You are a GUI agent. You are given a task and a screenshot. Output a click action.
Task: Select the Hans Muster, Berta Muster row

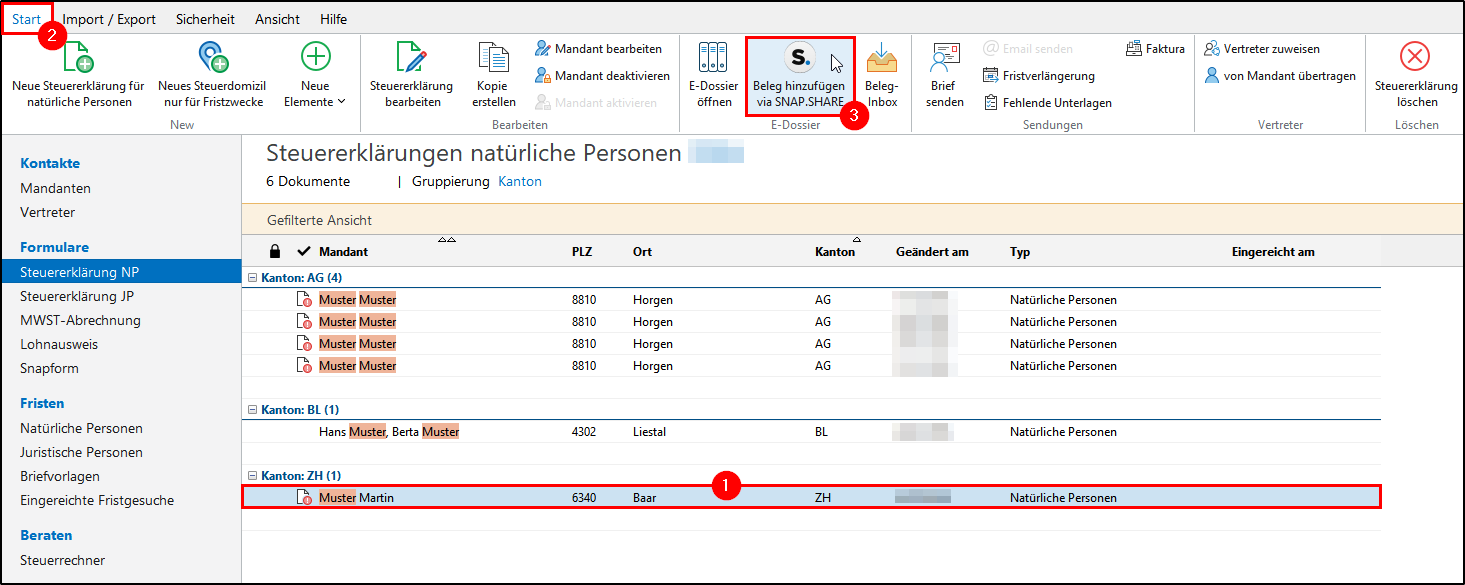coord(389,432)
